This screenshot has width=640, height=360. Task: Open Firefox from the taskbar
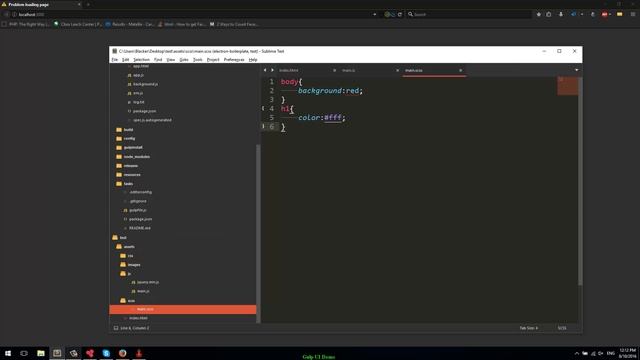122,353
